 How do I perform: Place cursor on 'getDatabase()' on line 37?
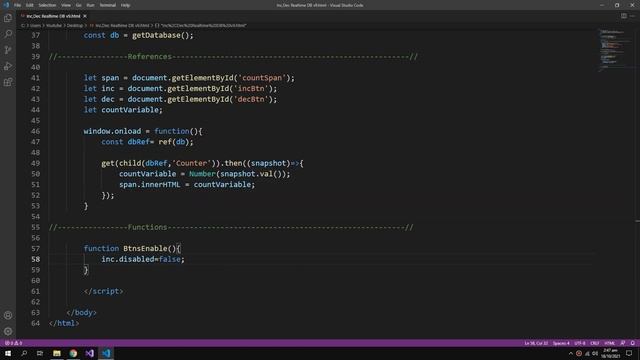pyautogui.click(x=160, y=36)
